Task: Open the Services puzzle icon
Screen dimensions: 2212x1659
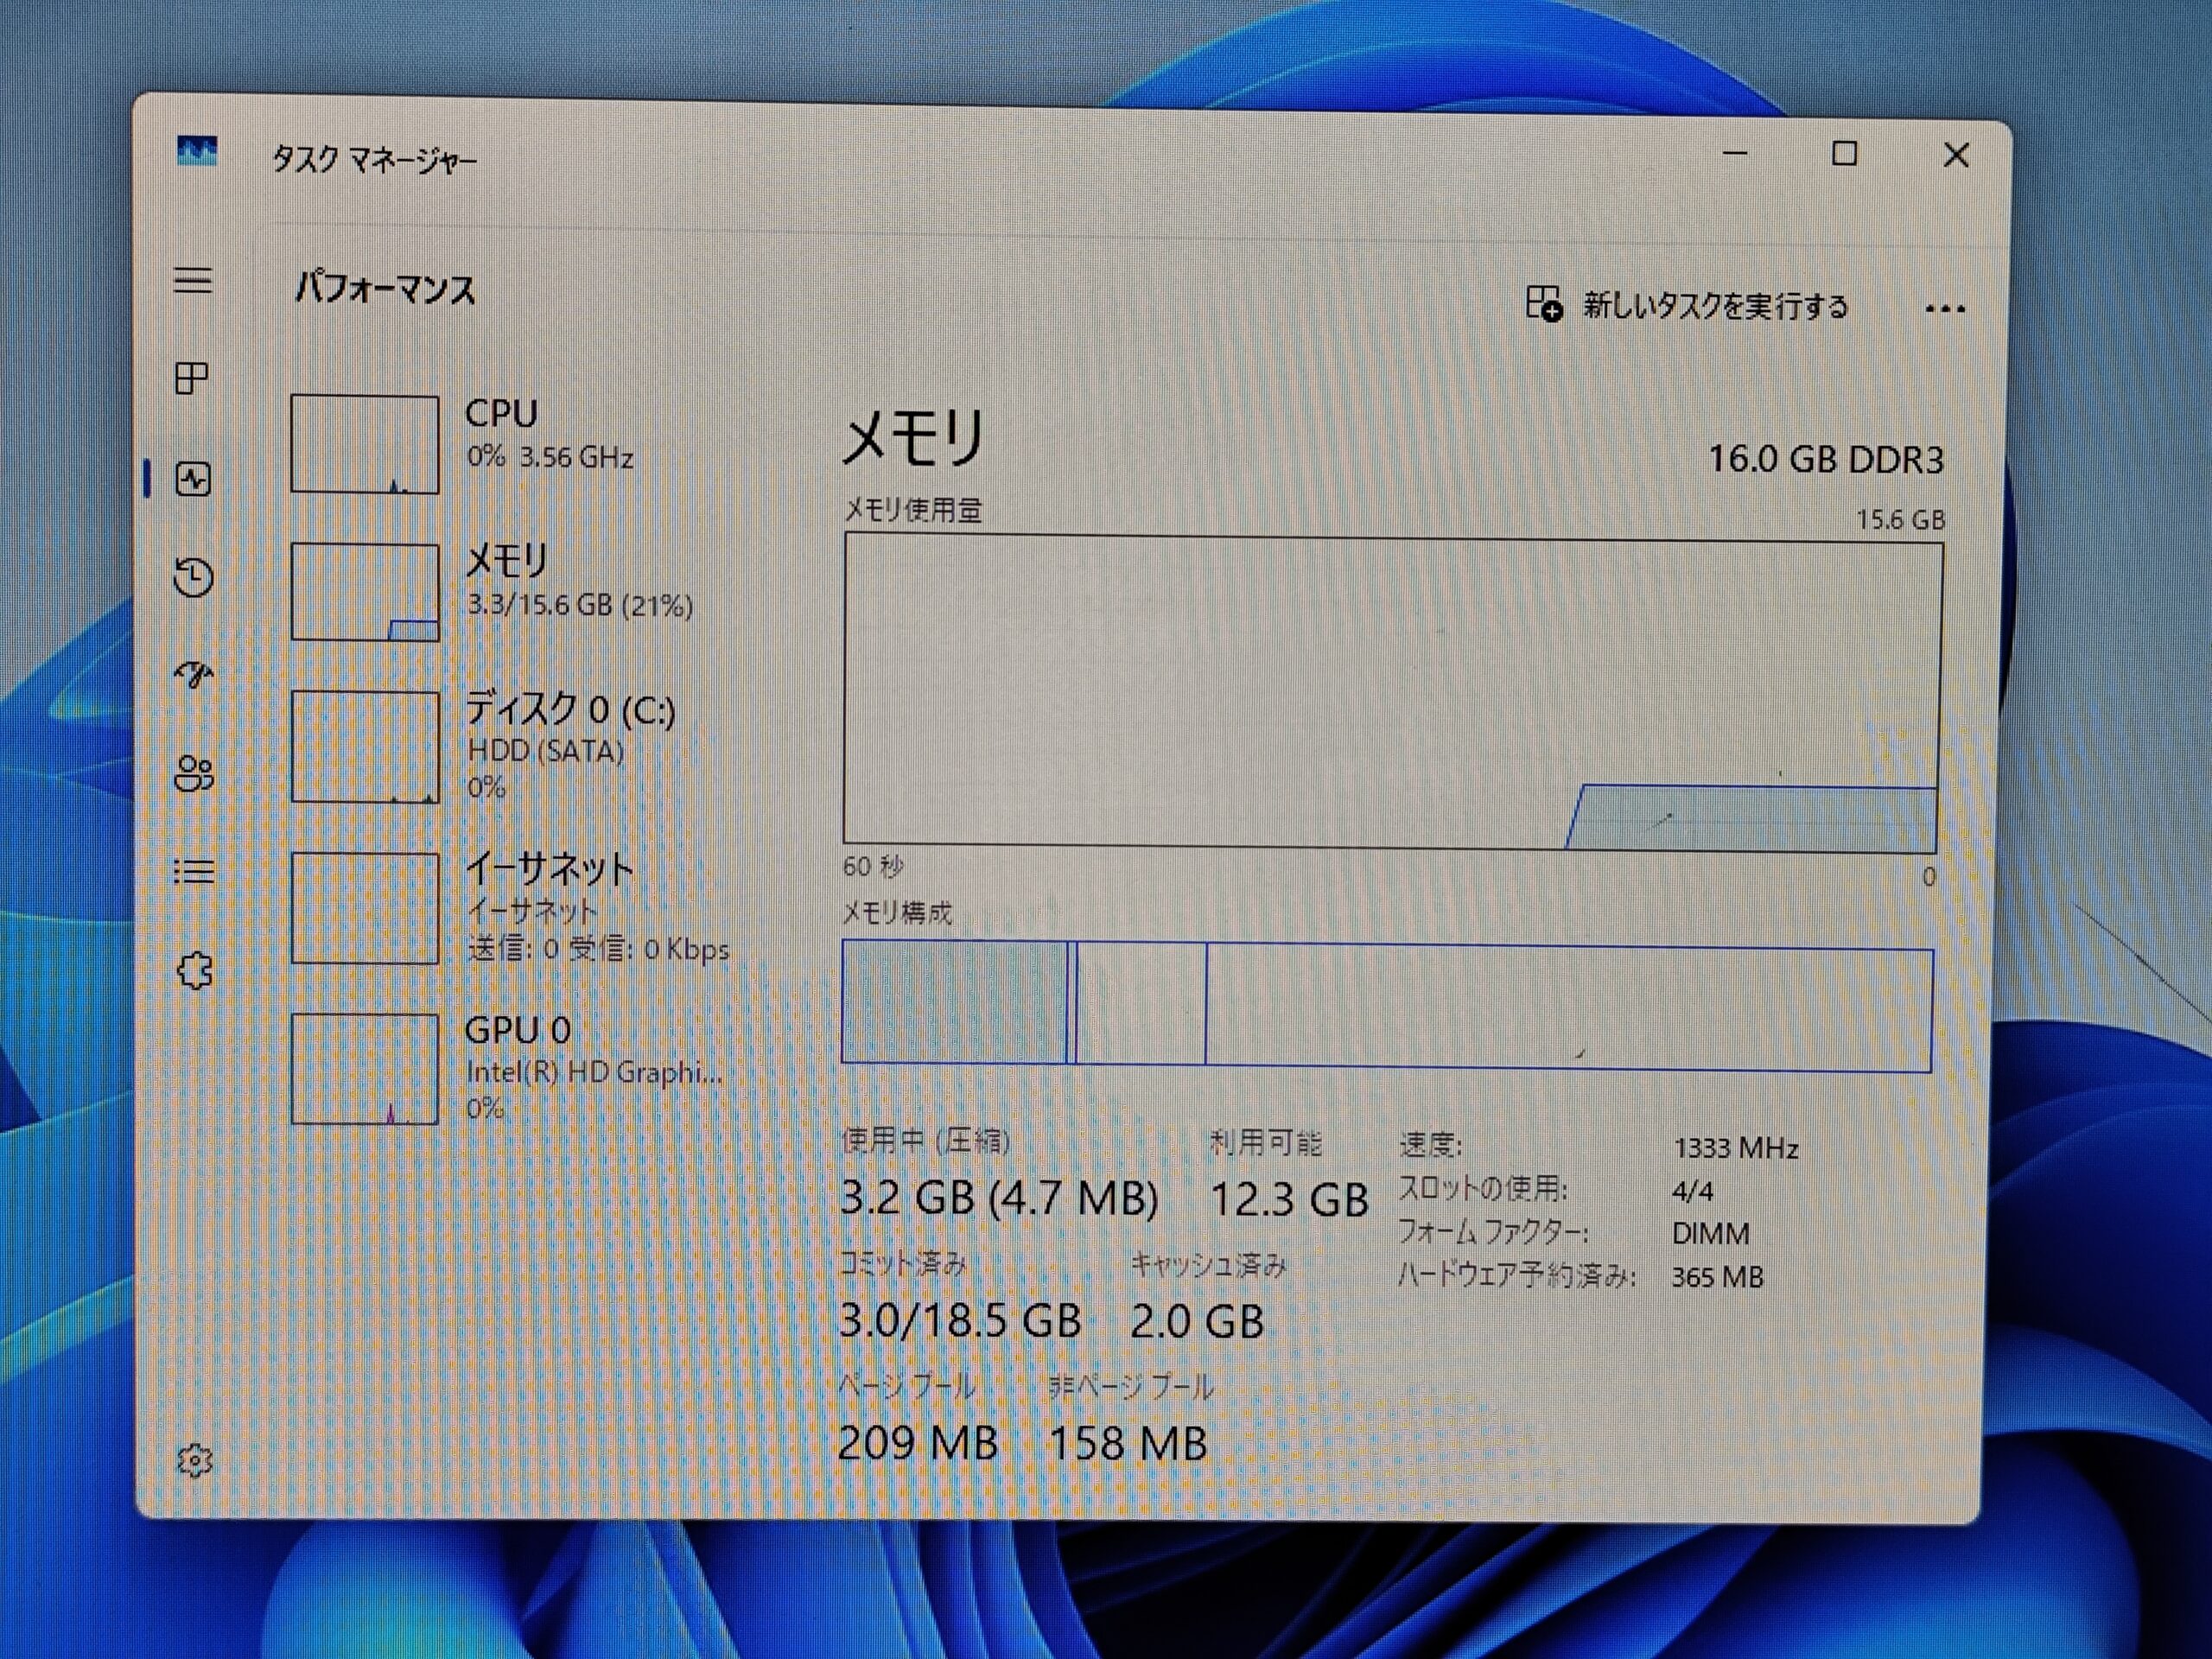Action: tap(195, 970)
